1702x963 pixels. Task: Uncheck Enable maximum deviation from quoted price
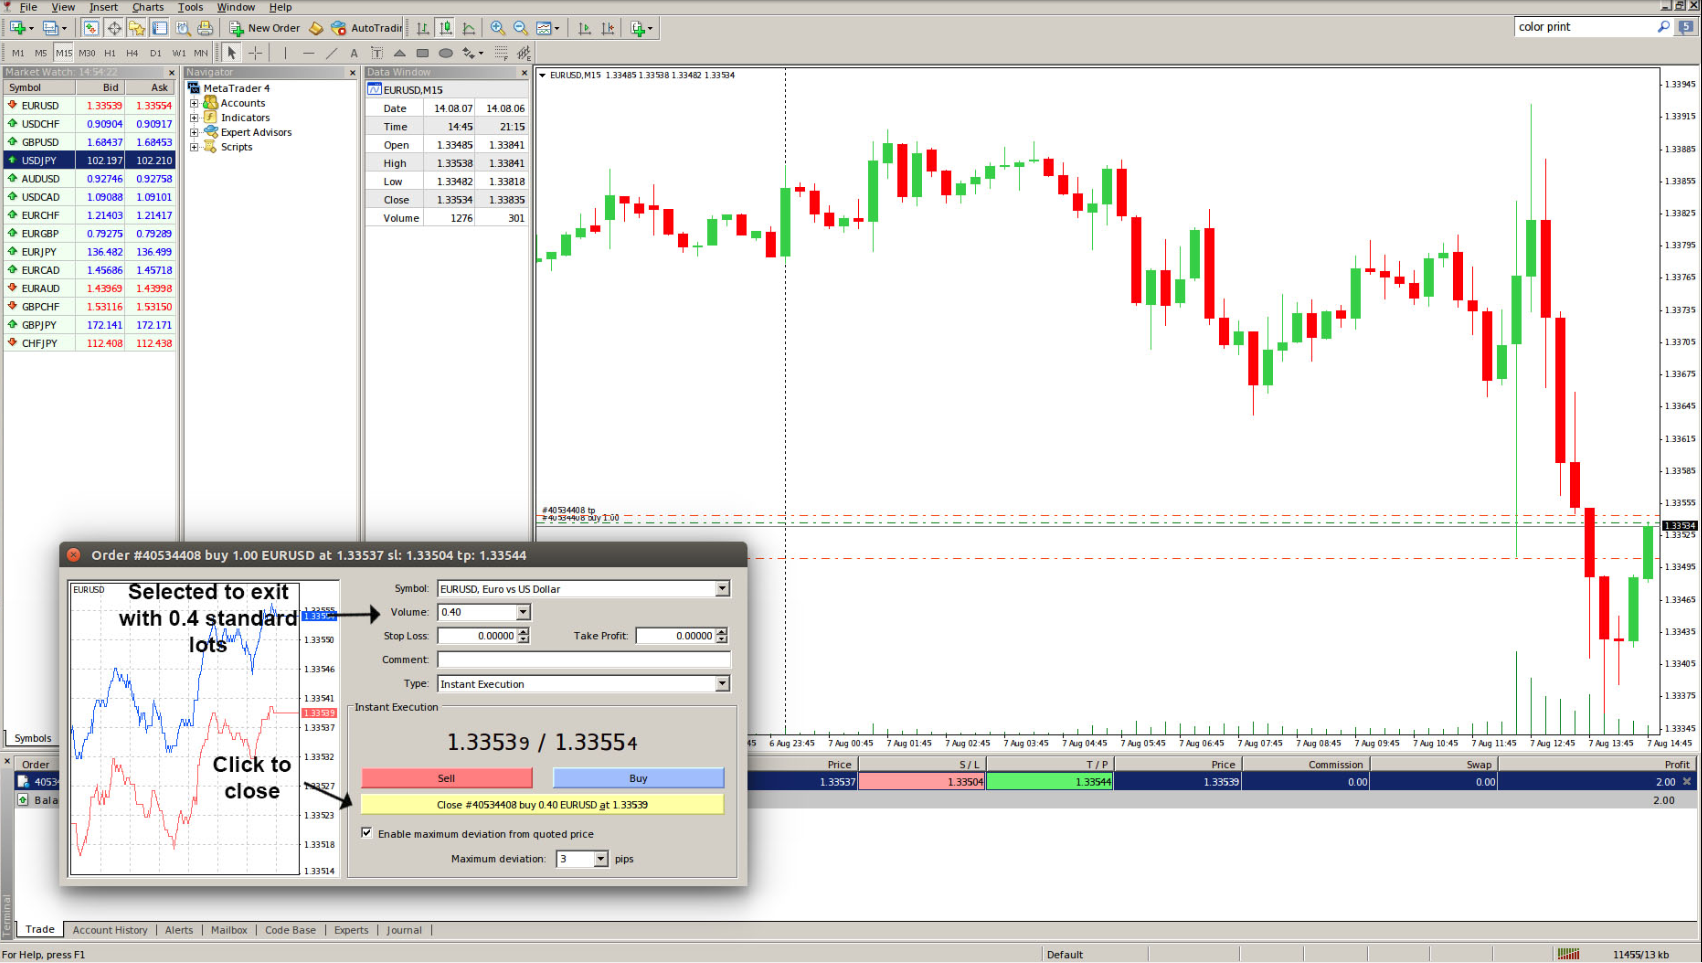click(367, 833)
